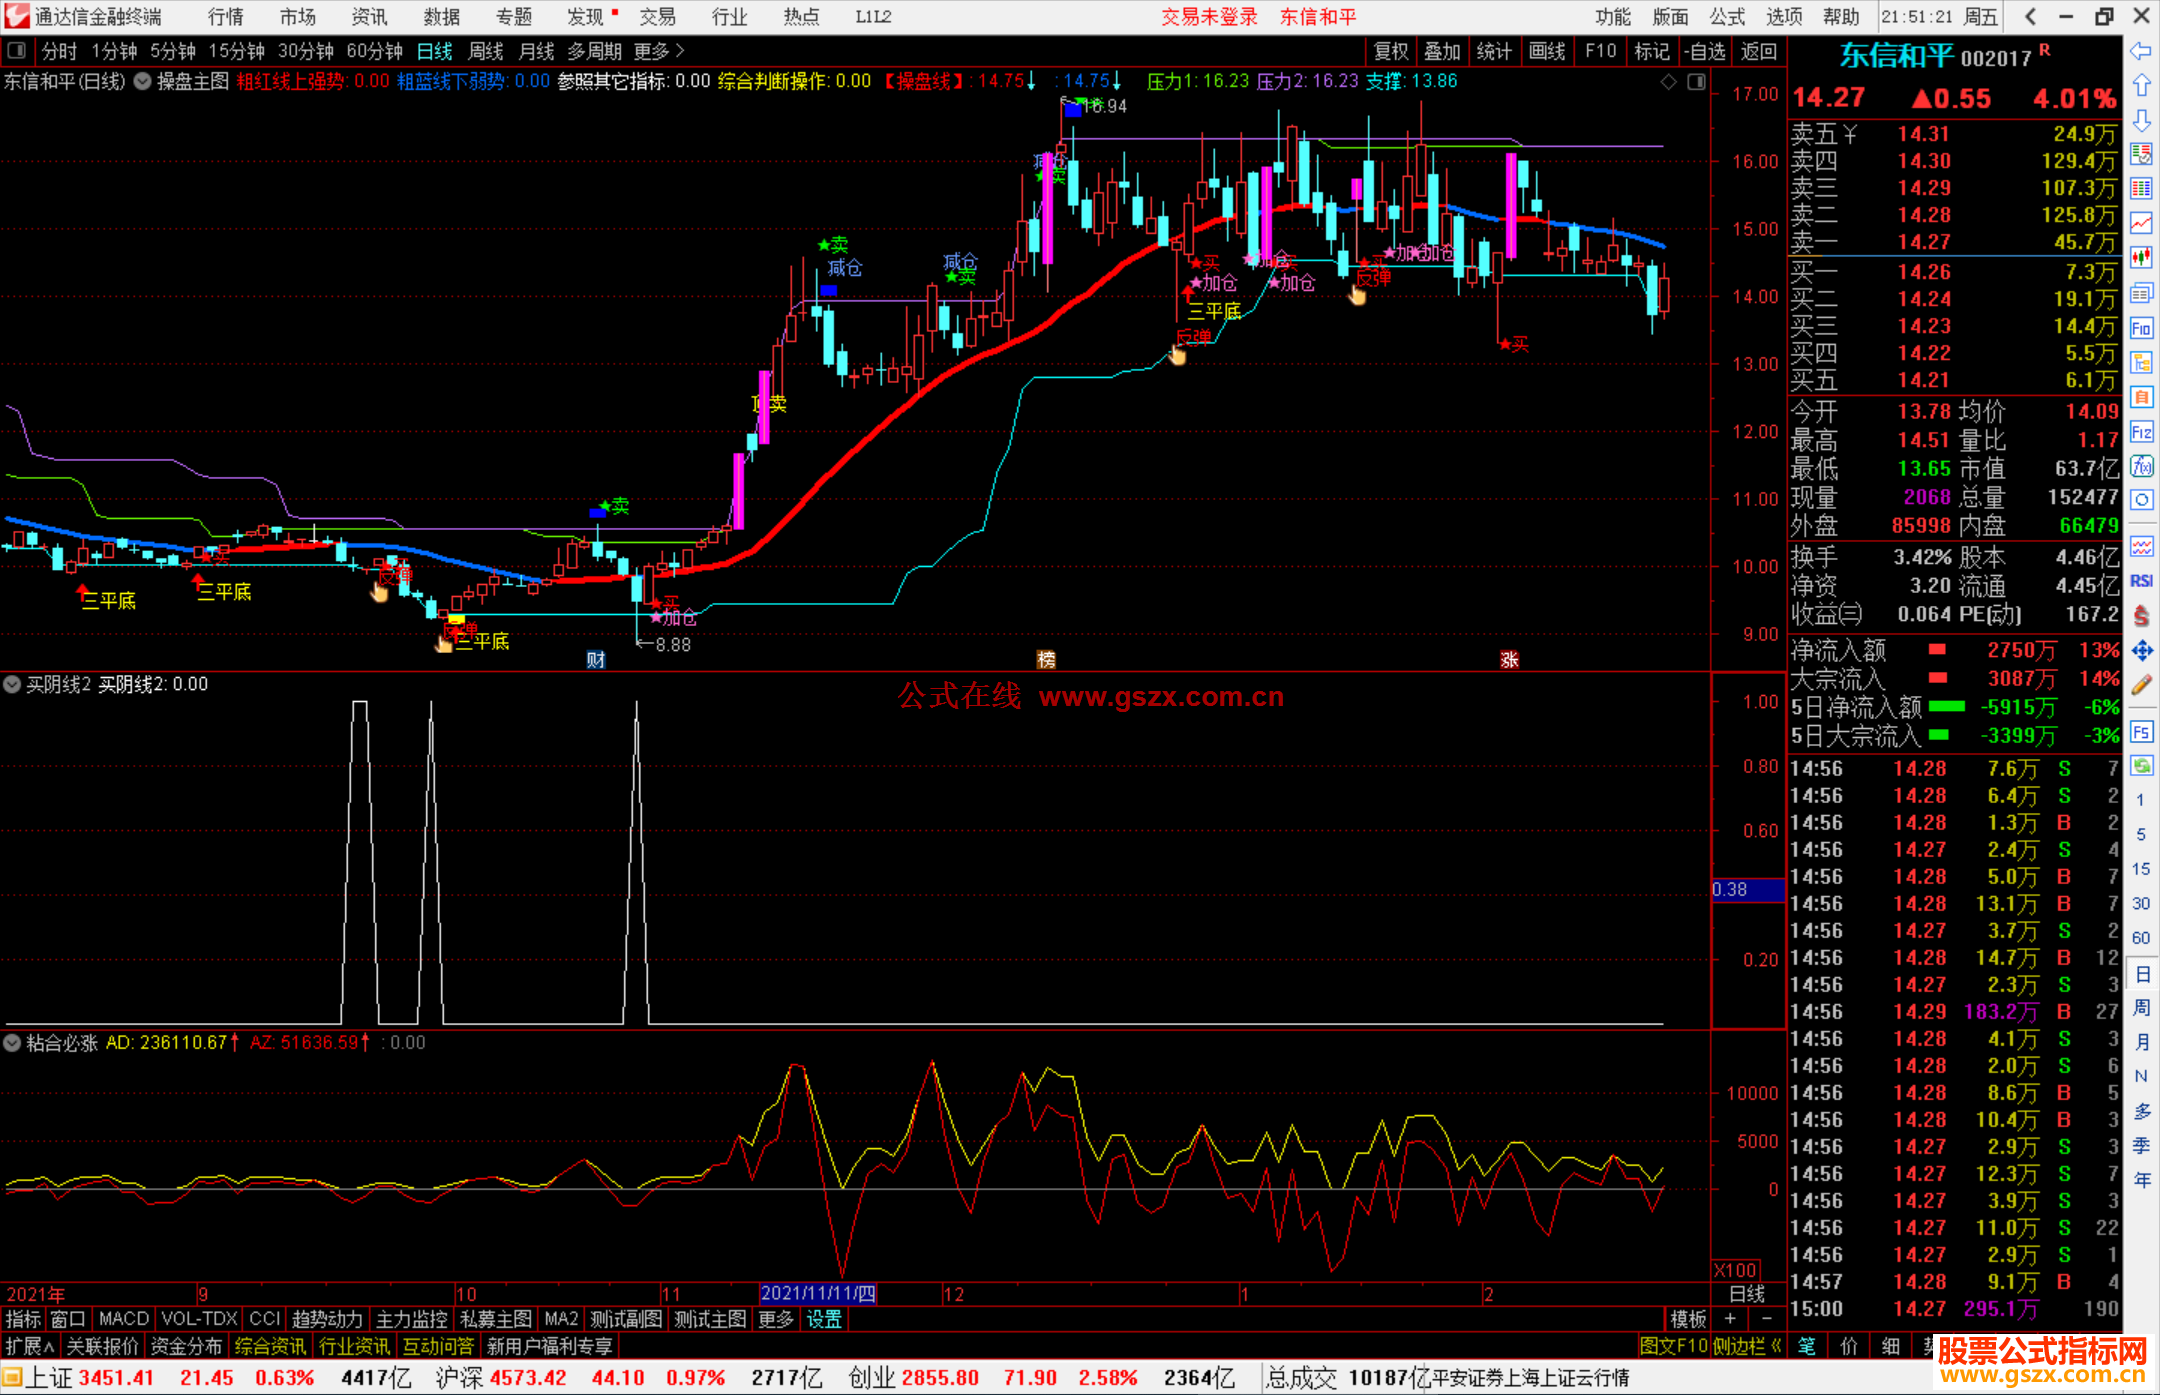Viewport: 2160px width, 1395px height.
Task: Click the diamond icon at chart top-right
Action: pos(1668,82)
